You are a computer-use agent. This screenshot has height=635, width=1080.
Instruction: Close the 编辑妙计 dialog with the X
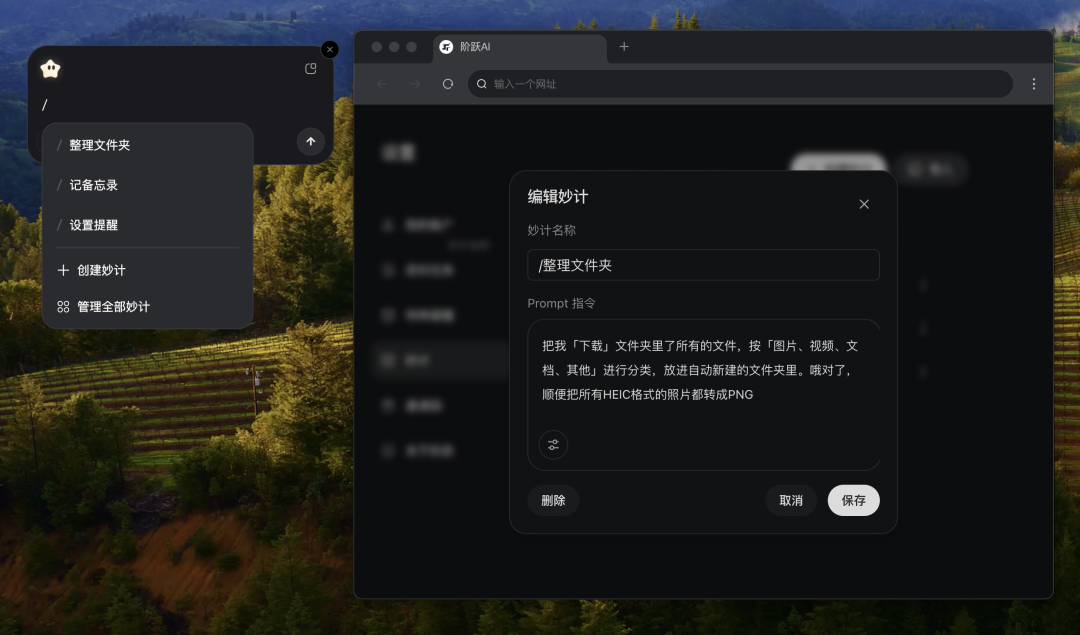coord(864,205)
